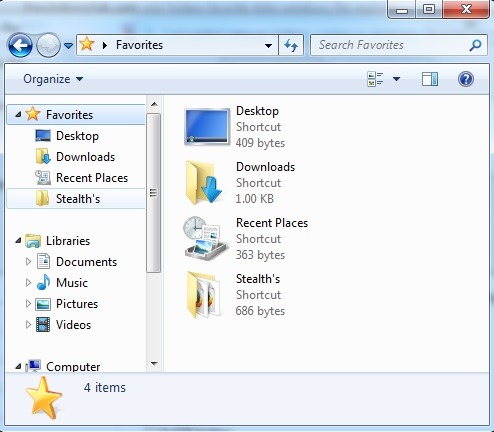Image resolution: width=494 pixels, height=432 pixels.
Task: Click the navigation pane scrollbar down arrow
Action: pyautogui.click(x=154, y=364)
